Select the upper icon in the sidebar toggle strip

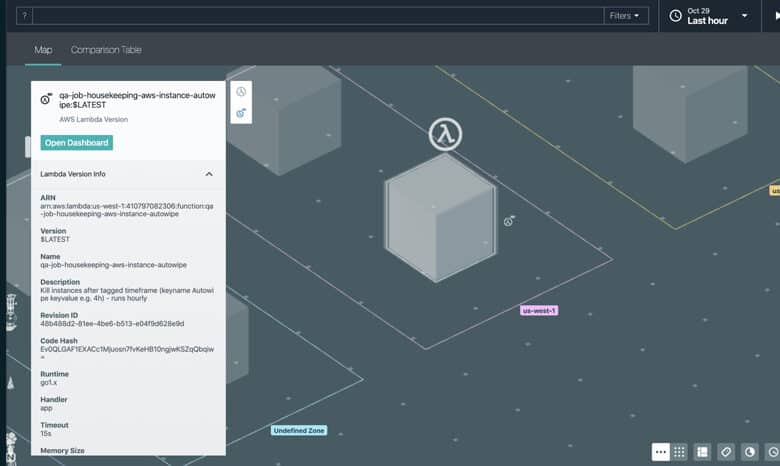tap(241, 92)
